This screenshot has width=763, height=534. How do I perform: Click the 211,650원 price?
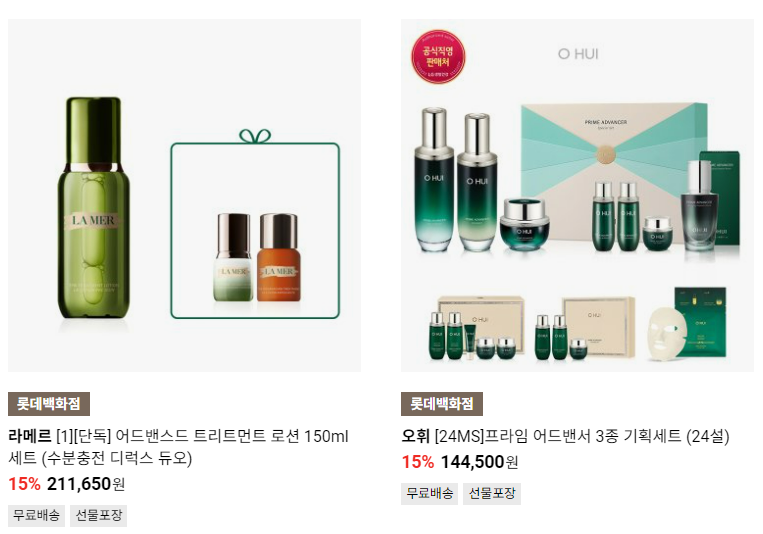(x=86, y=484)
